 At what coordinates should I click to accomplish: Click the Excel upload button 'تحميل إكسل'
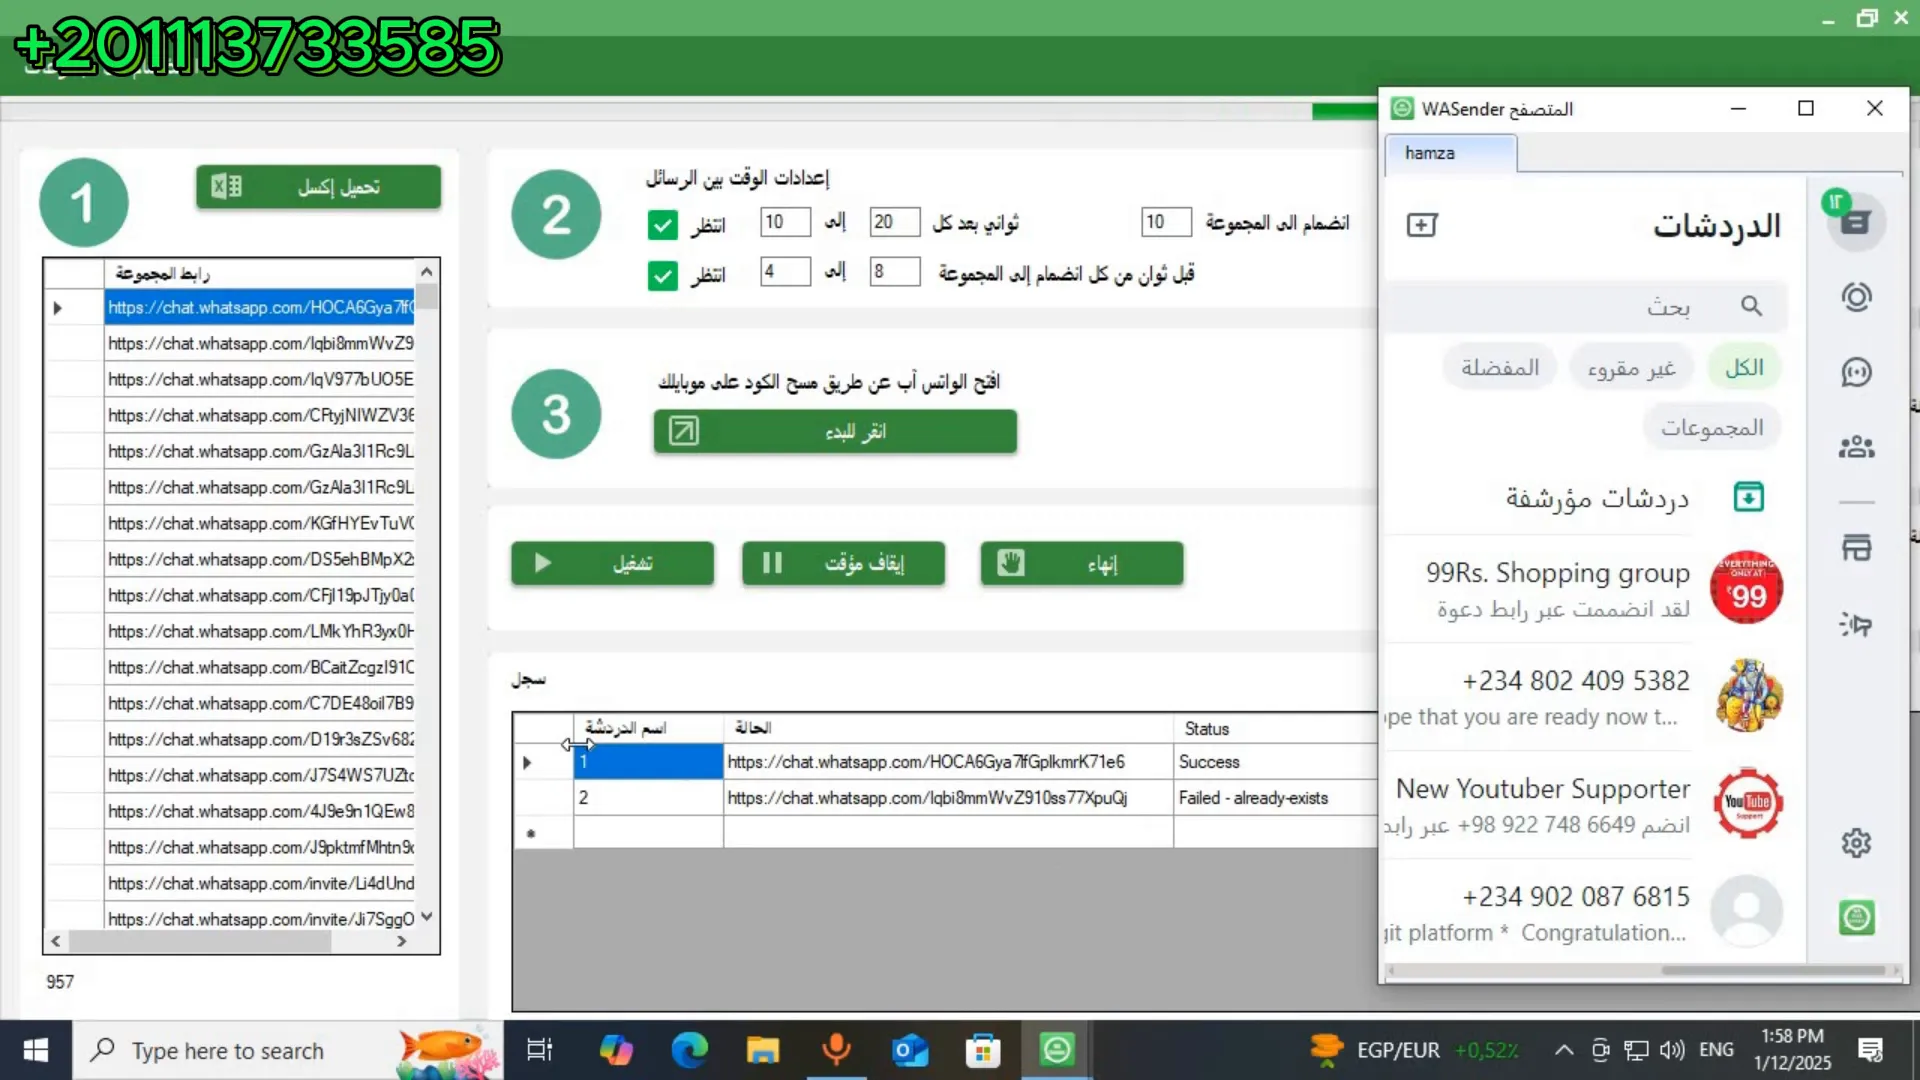pos(318,187)
